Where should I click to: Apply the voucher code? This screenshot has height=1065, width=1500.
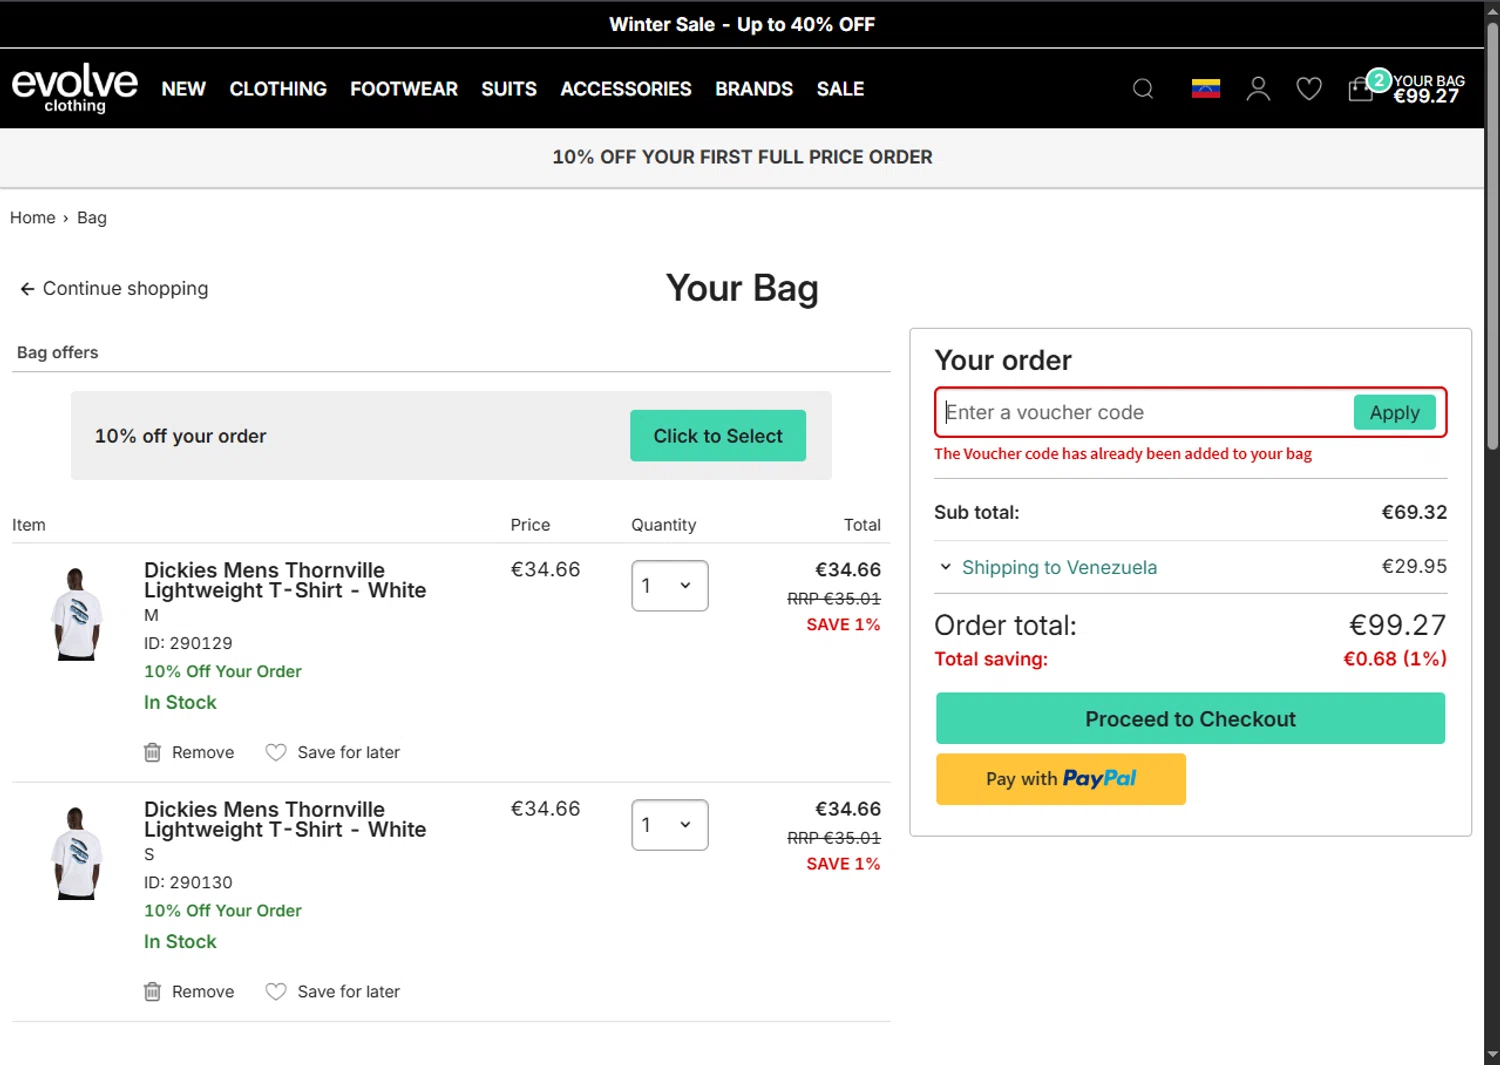click(x=1394, y=413)
